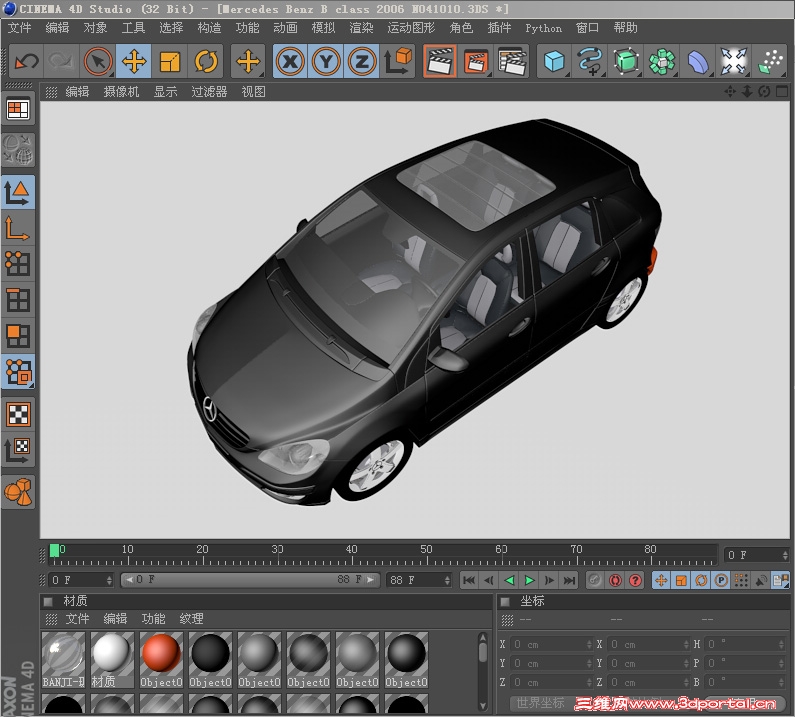Toggle Y axis lock
Image resolution: width=795 pixels, height=717 pixels.
coord(326,61)
